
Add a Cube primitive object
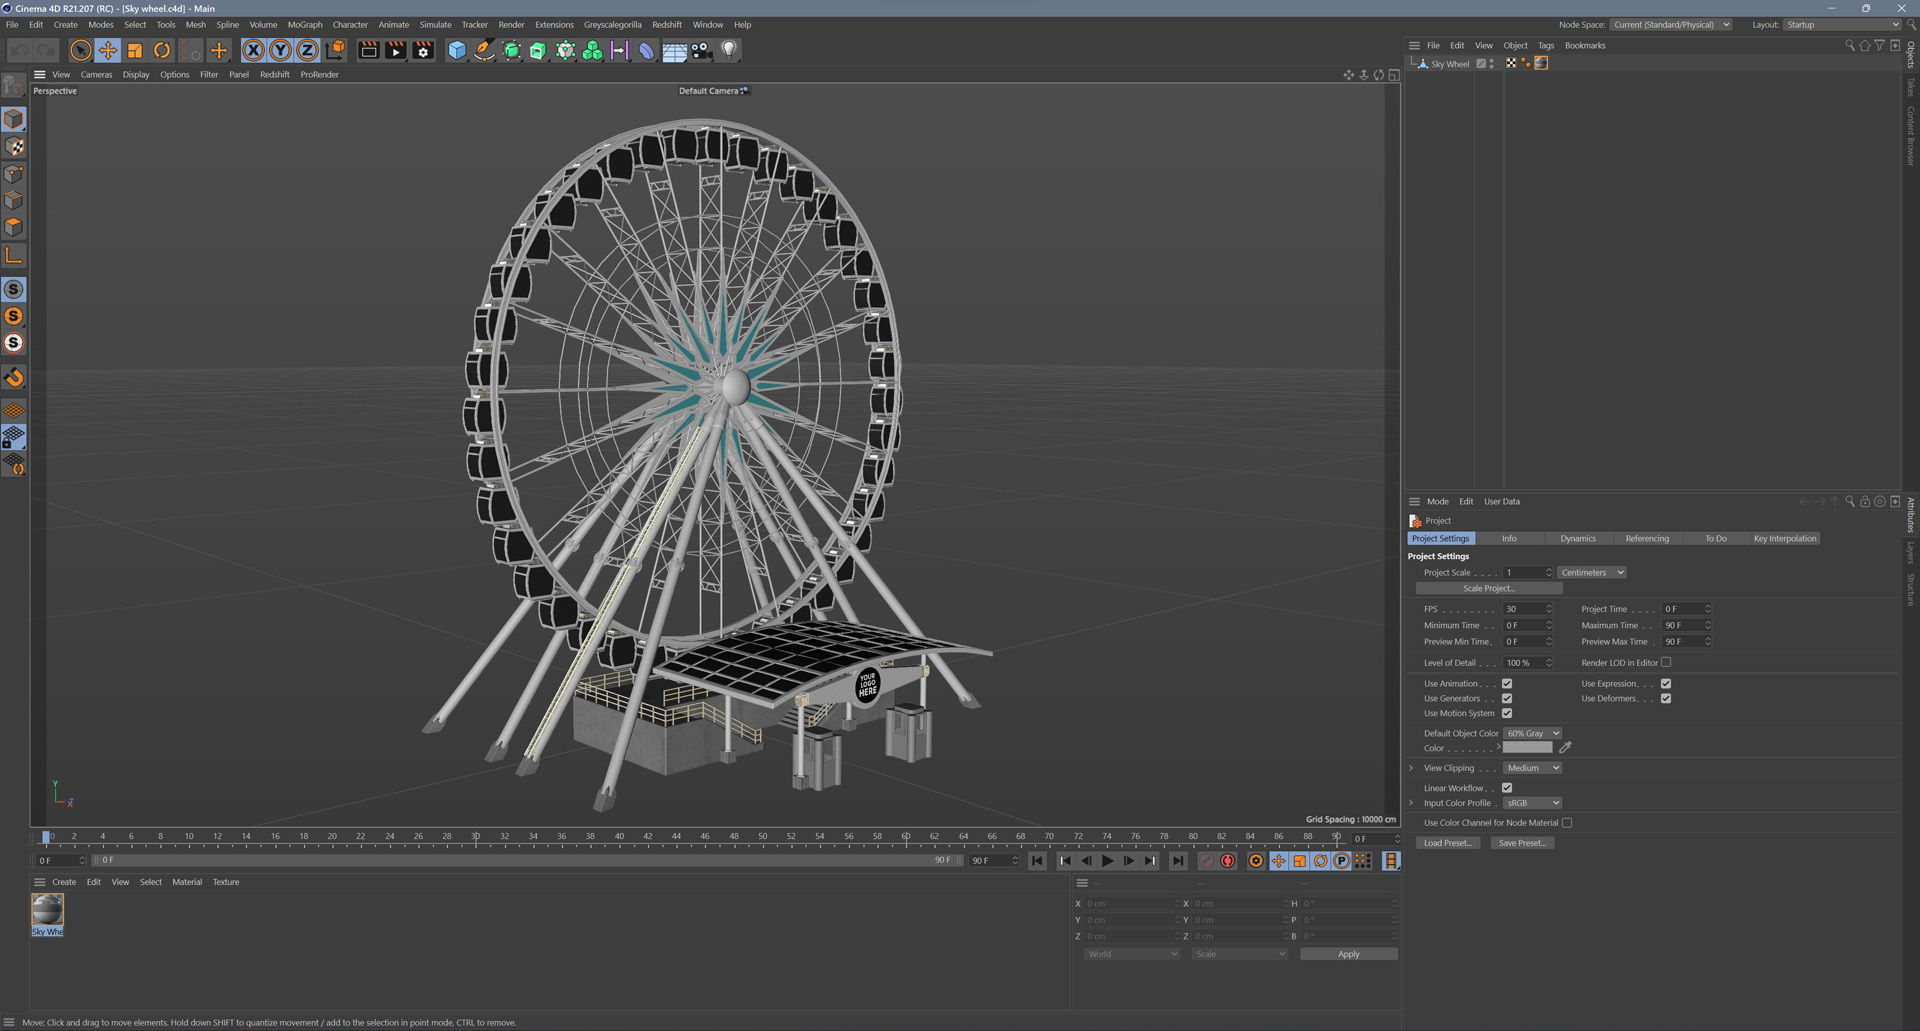[x=457, y=50]
